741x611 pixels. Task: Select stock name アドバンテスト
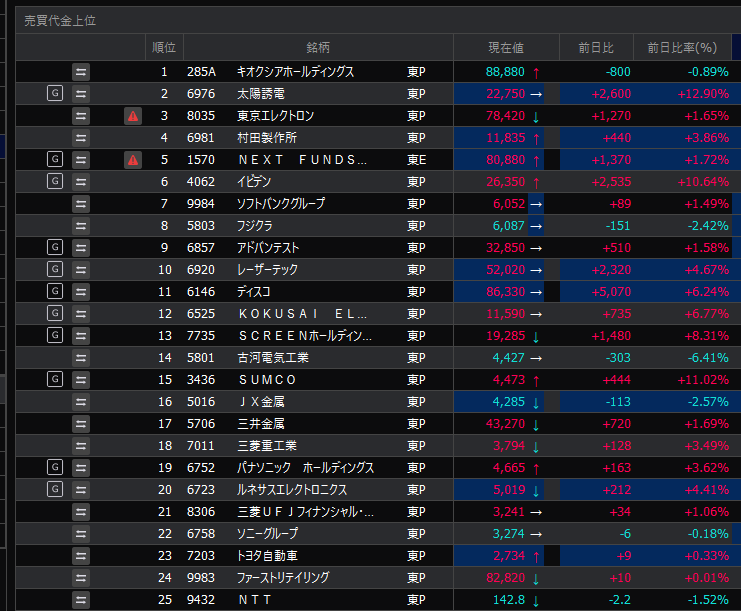268,248
